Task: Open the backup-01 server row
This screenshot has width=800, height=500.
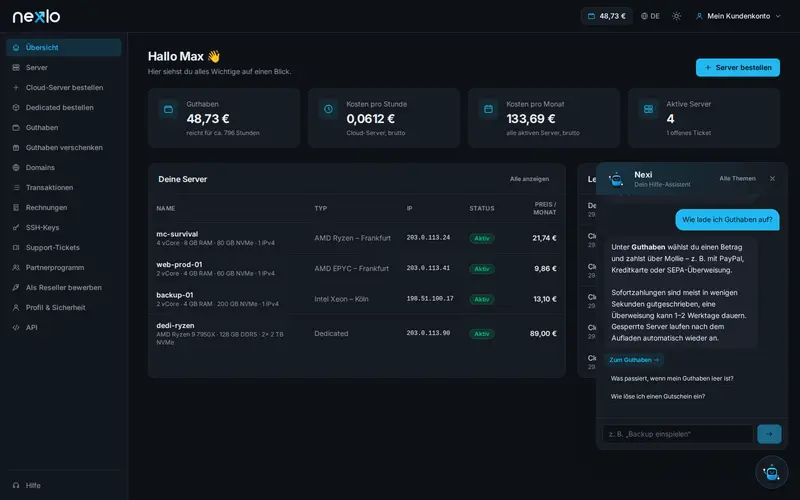Action: [357, 299]
